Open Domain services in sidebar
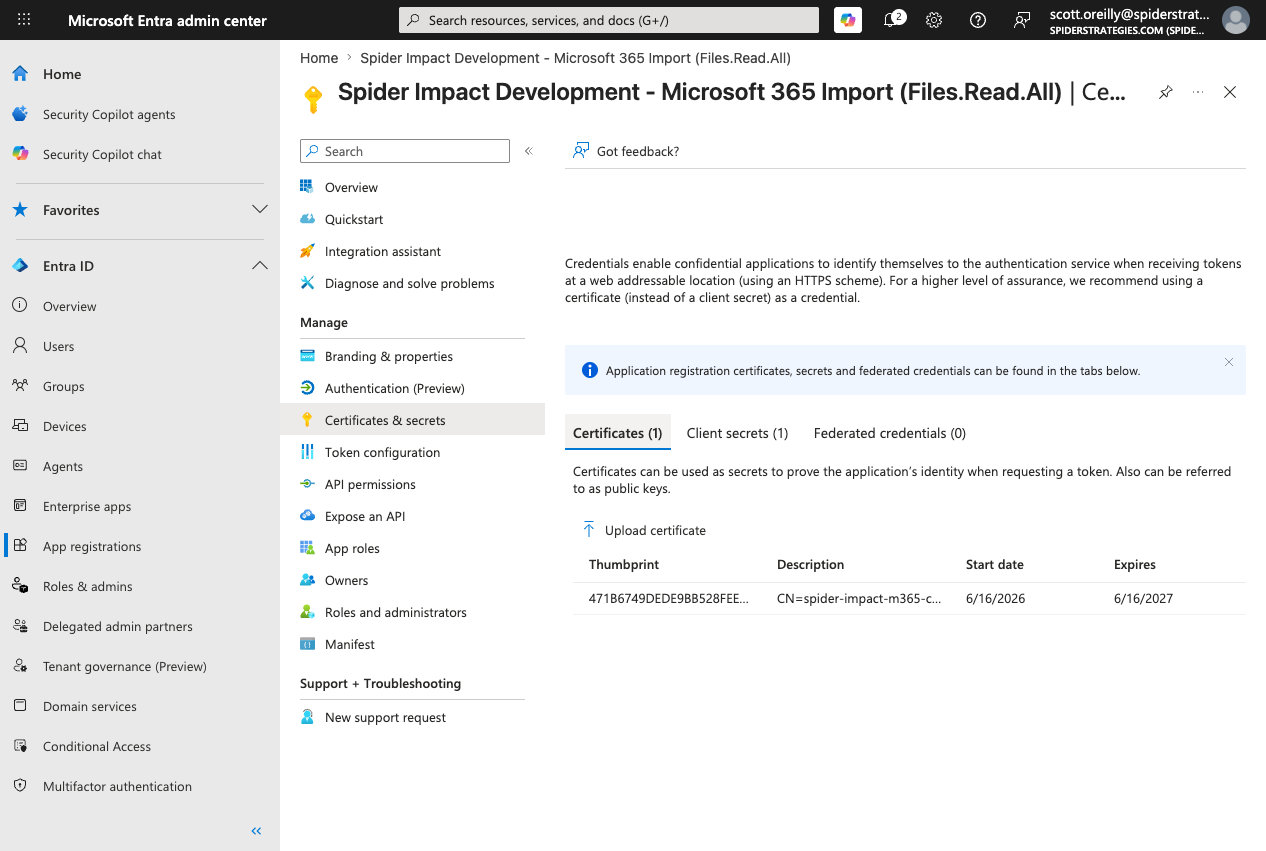The height and width of the screenshot is (851, 1266). pyautogui.click(x=90, y=706)
